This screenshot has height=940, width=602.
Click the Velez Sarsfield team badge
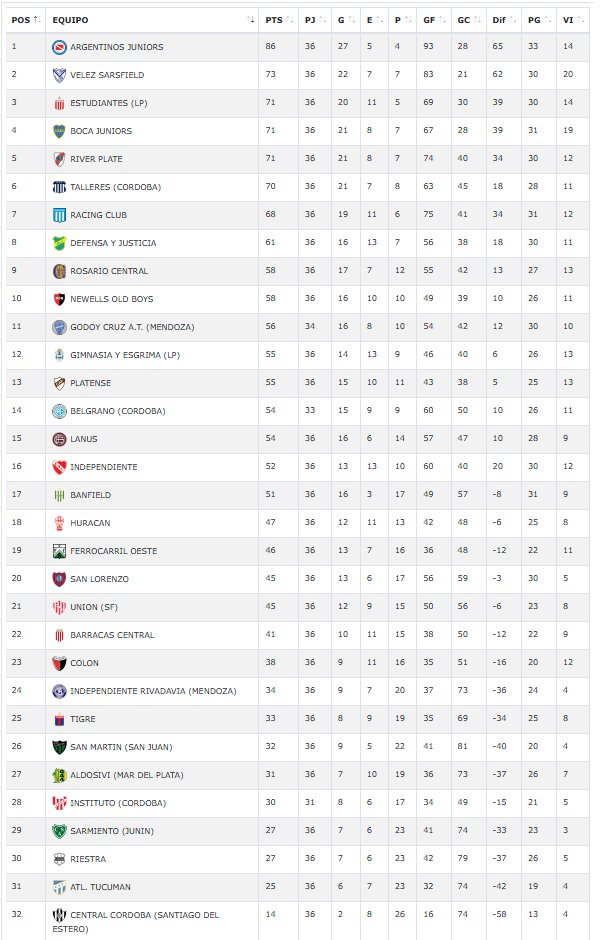(59, 75)
